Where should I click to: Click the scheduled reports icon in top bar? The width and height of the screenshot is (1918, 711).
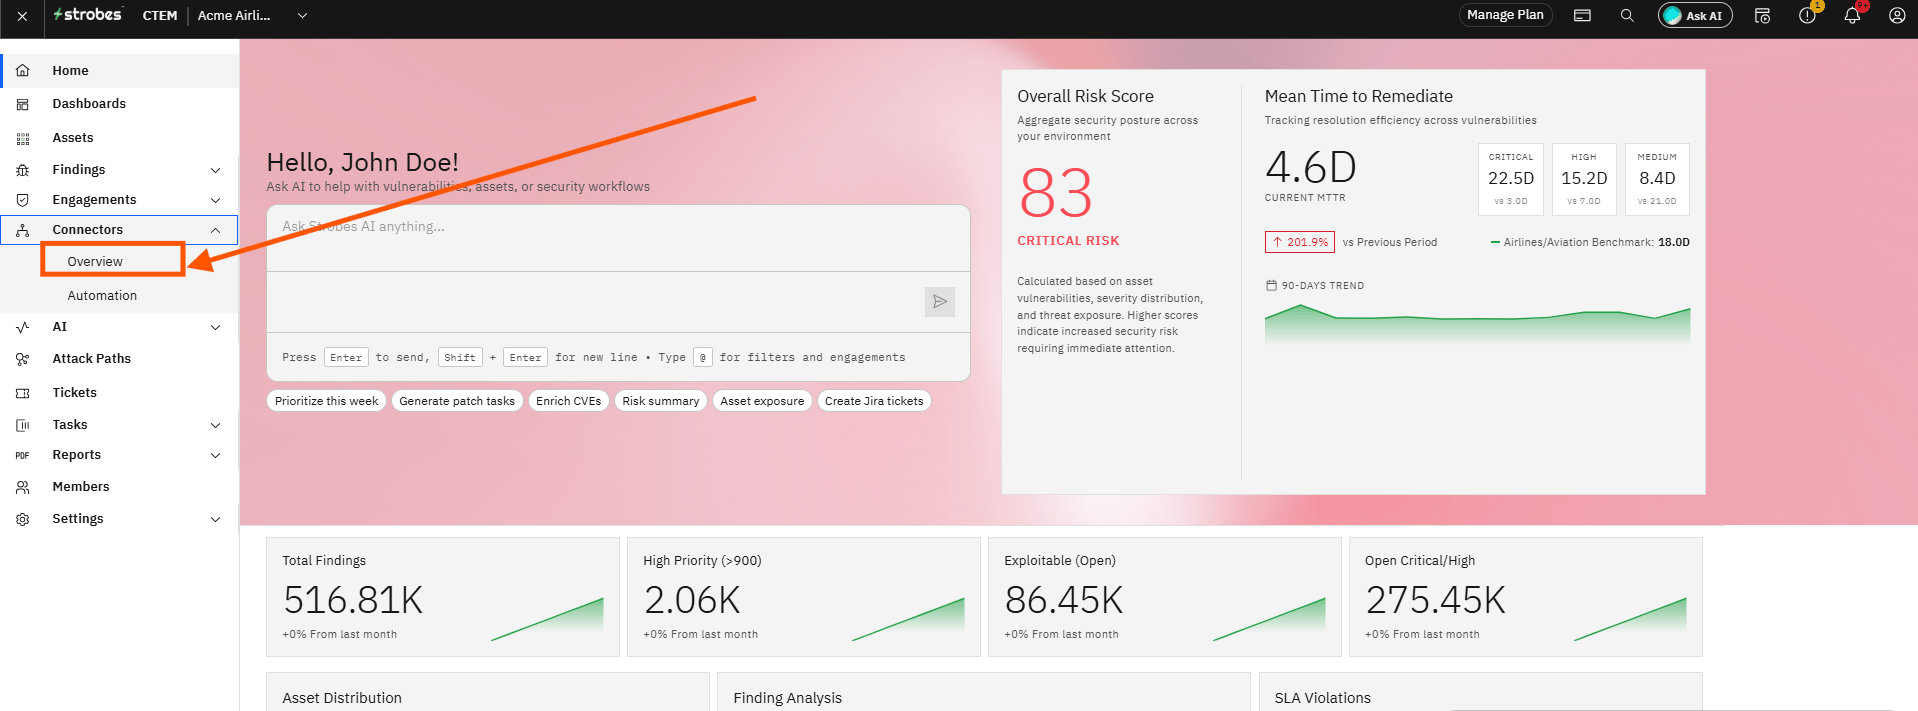(x=1762, y=16)
